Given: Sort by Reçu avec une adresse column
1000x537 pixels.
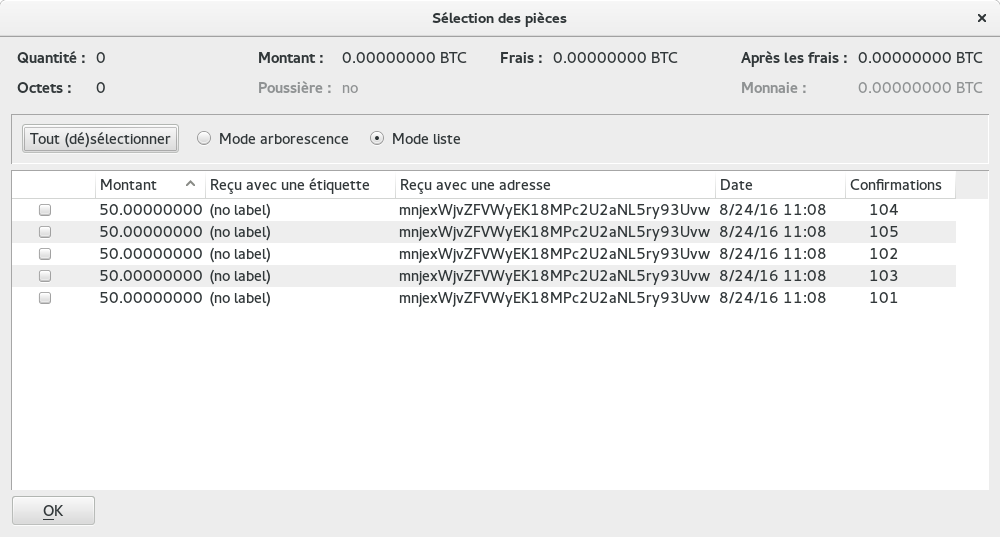Looking at the screenshot, I should tap(474, 185).
